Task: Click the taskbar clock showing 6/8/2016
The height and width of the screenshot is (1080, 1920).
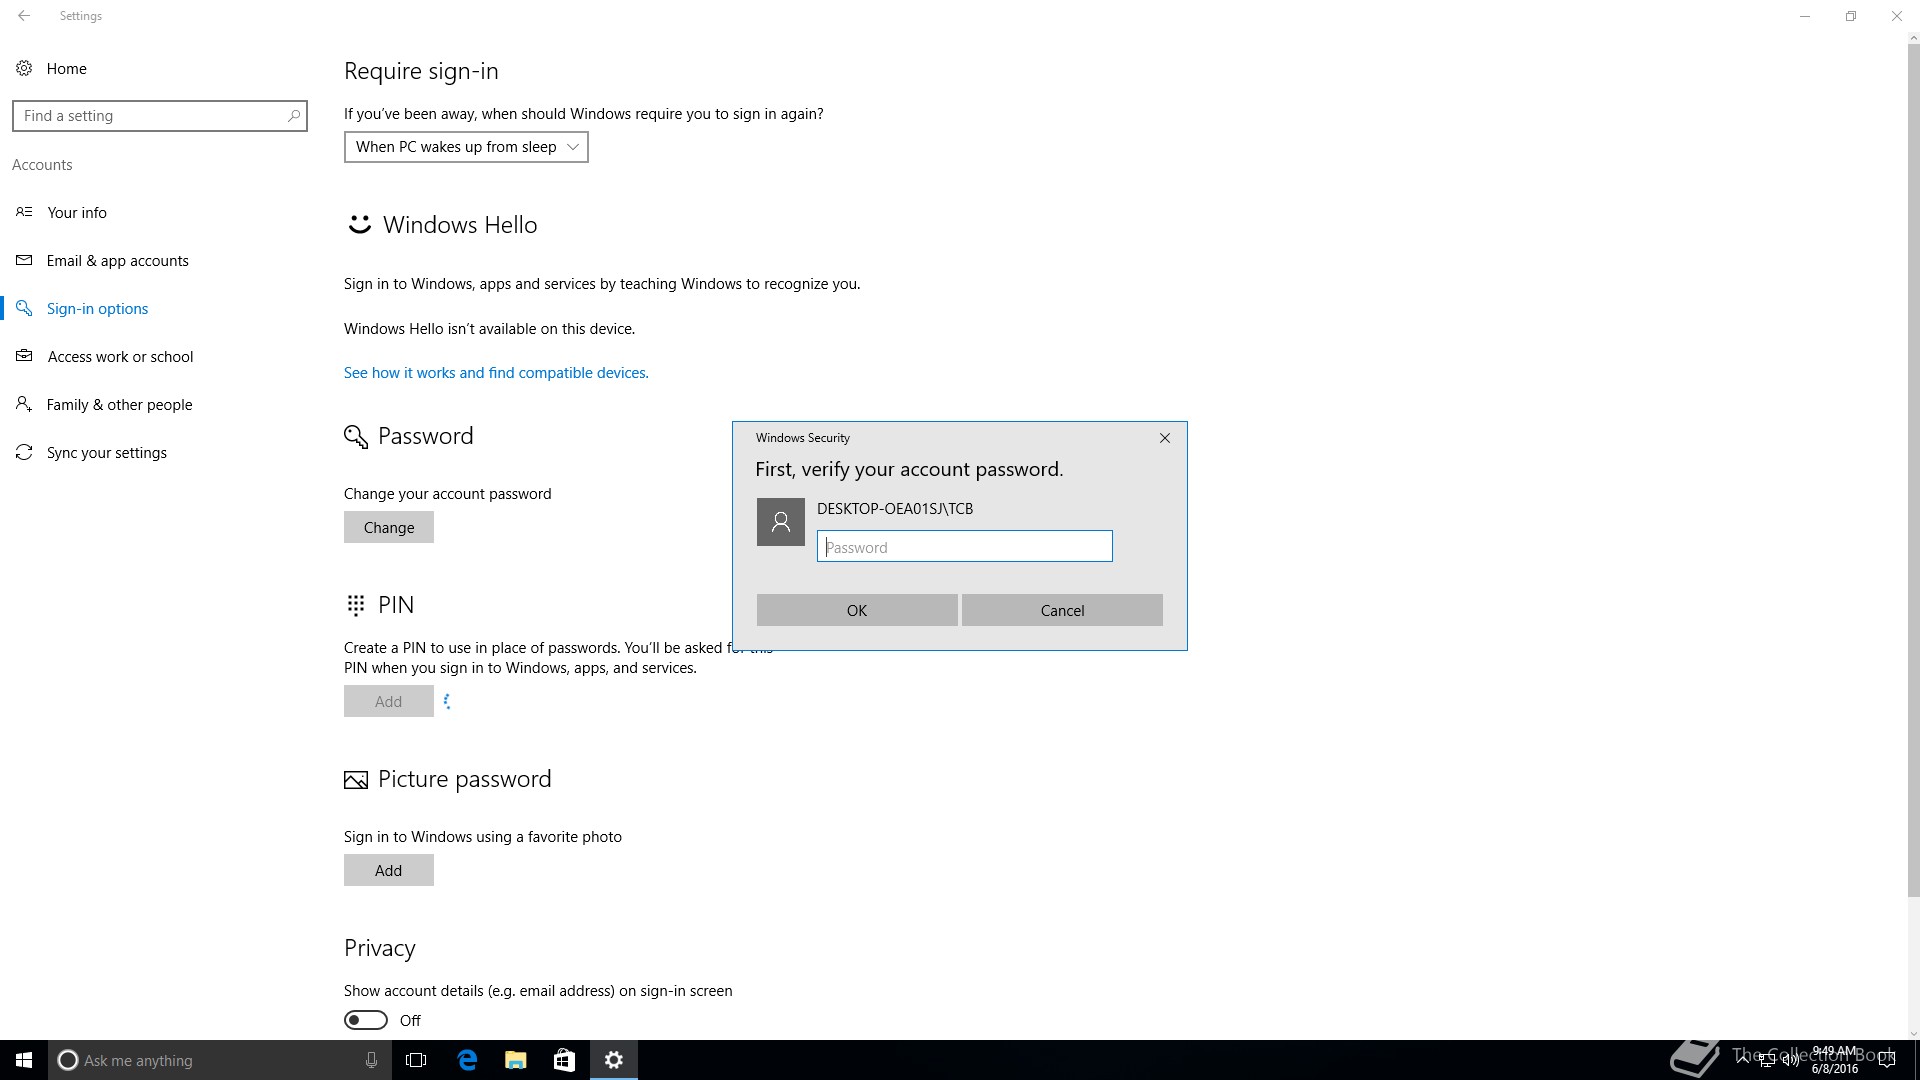Action: (1835, 1060)
